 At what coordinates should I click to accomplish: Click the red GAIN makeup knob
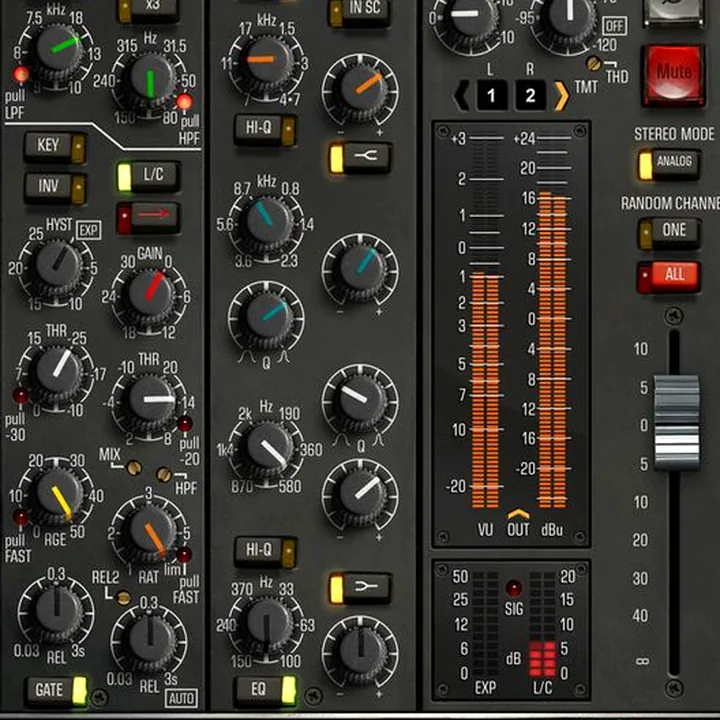151,292
